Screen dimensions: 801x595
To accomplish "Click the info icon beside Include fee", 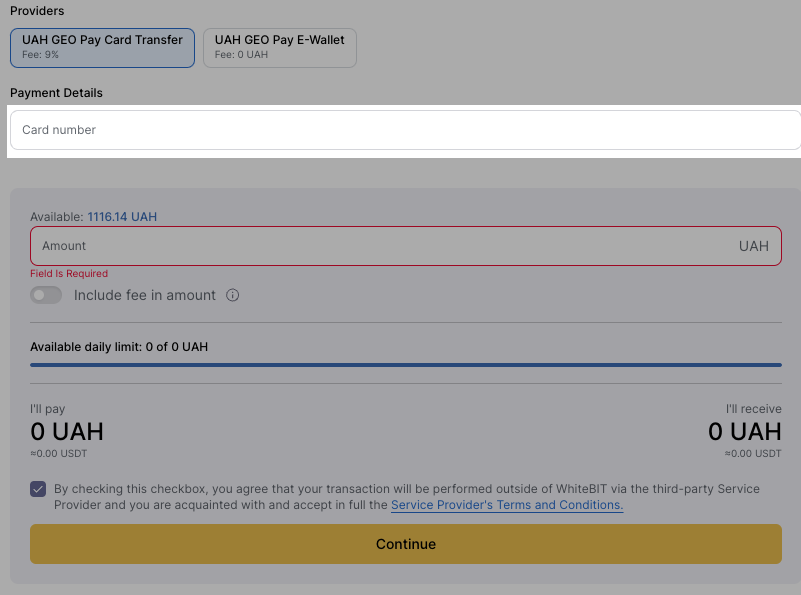I will (232, 295).
